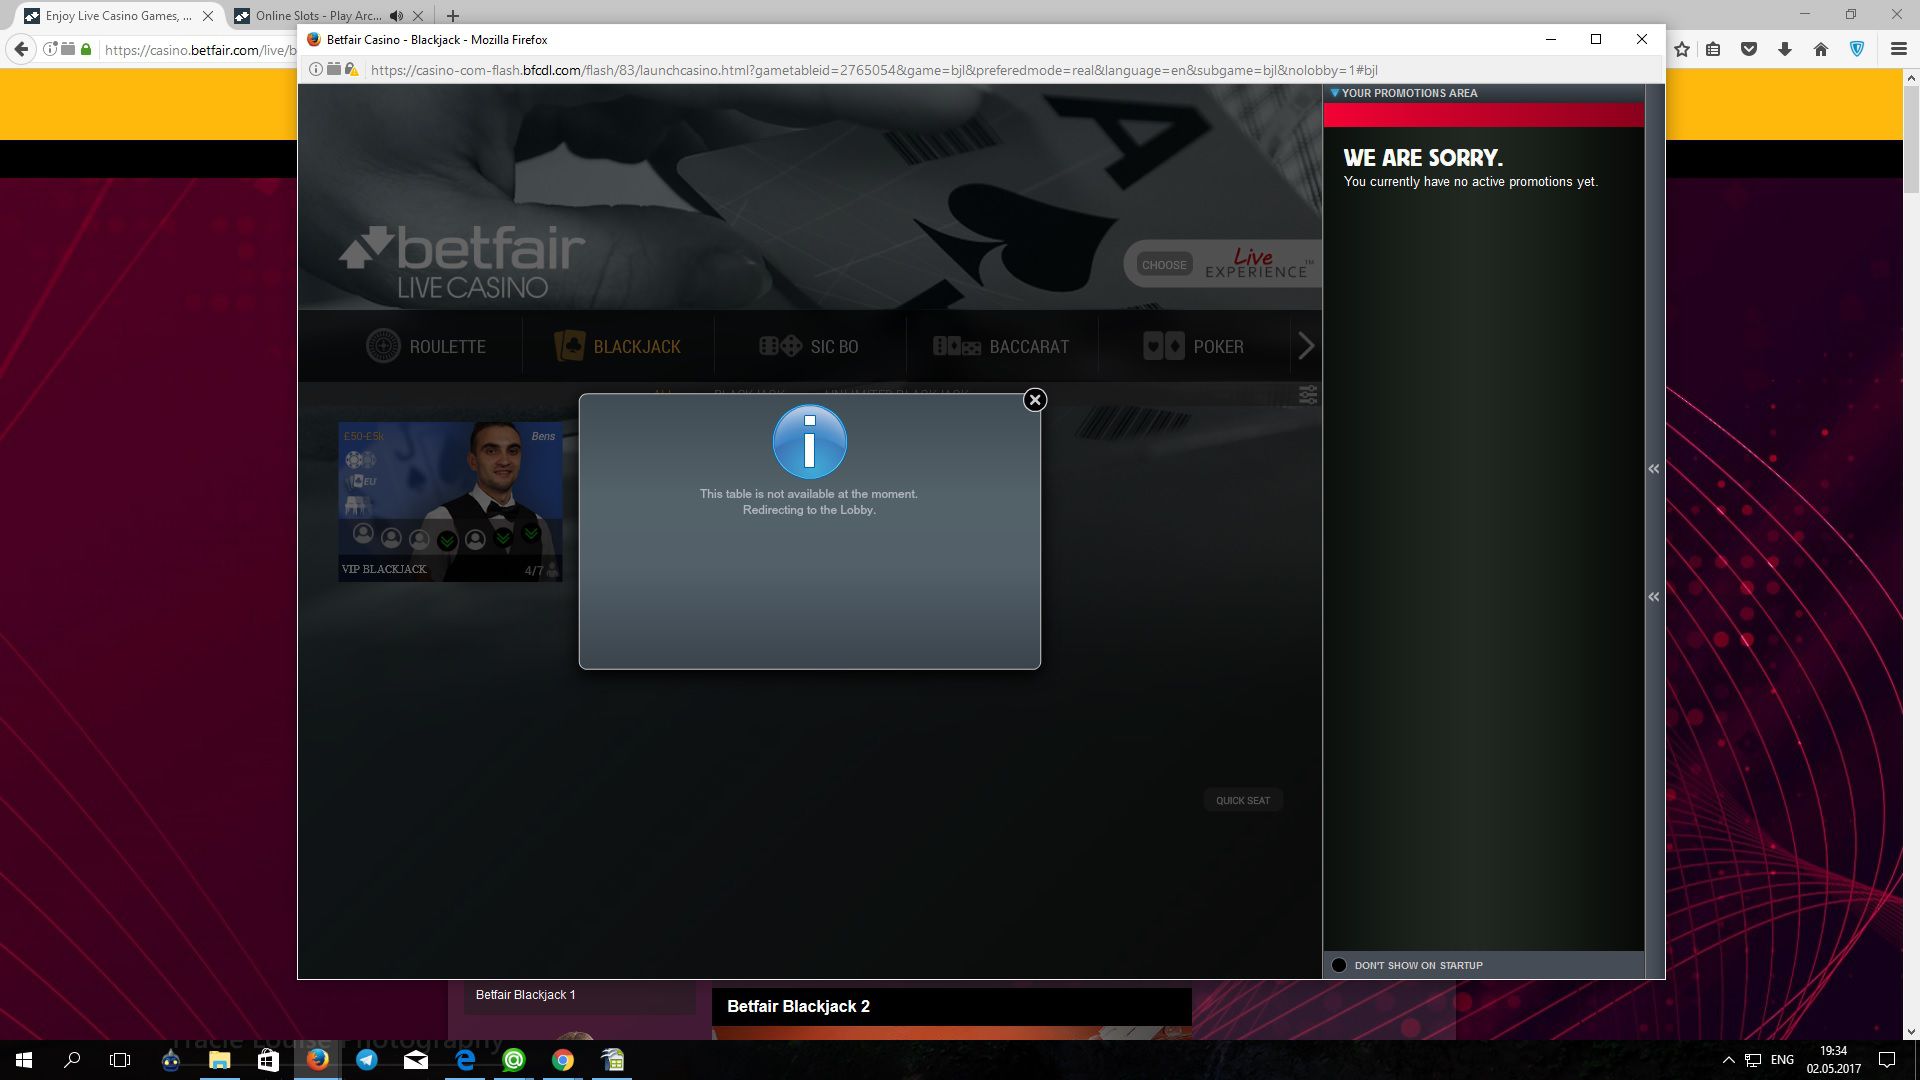Go to Firefox home page

(1821, 49)
